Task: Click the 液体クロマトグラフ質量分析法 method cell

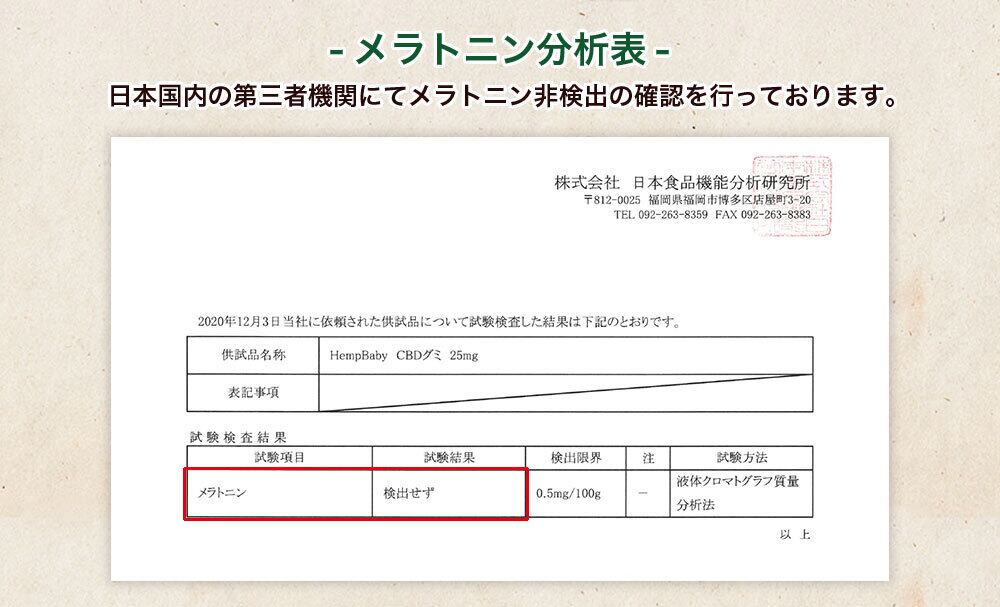Action: click(x=742, y=494)
